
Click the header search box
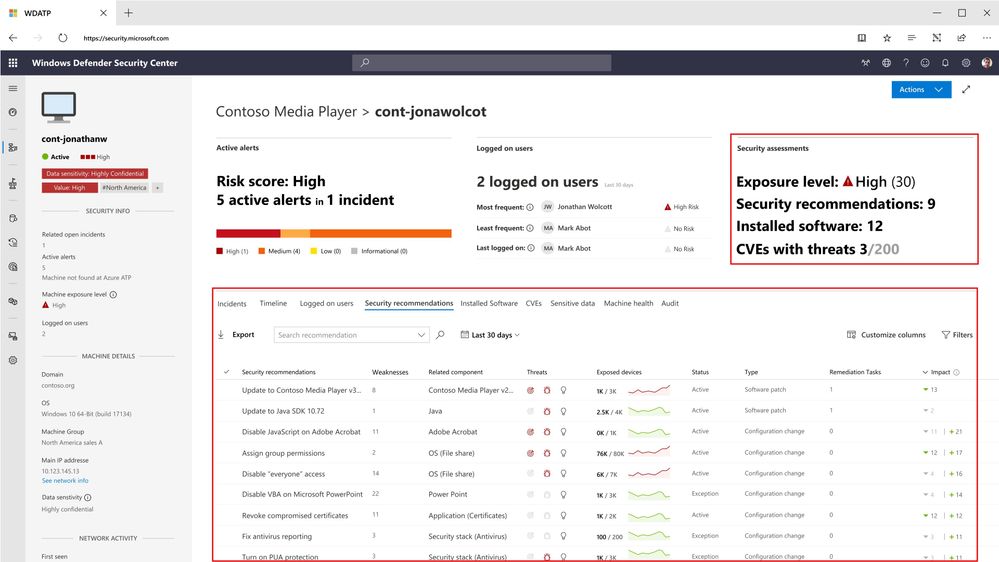pos(482,62)
